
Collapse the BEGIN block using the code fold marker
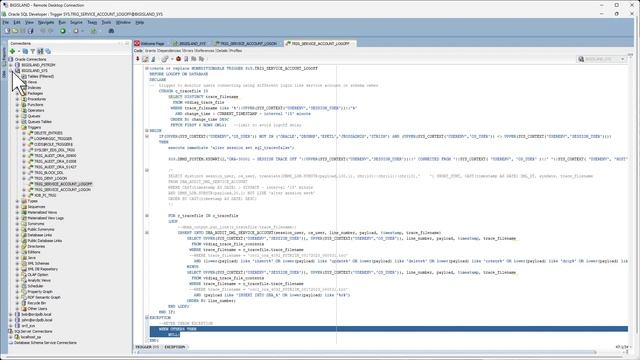pos(147,131)
